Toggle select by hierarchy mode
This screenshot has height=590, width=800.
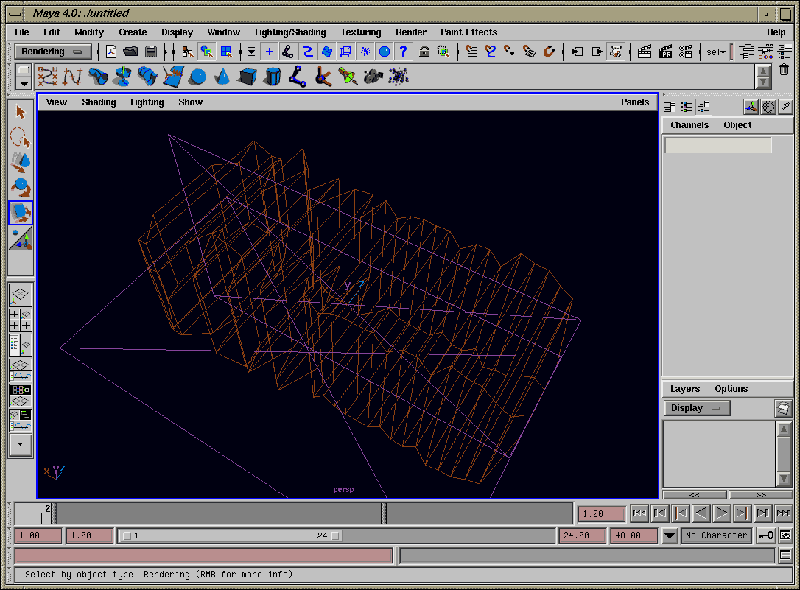click(187, 51)
